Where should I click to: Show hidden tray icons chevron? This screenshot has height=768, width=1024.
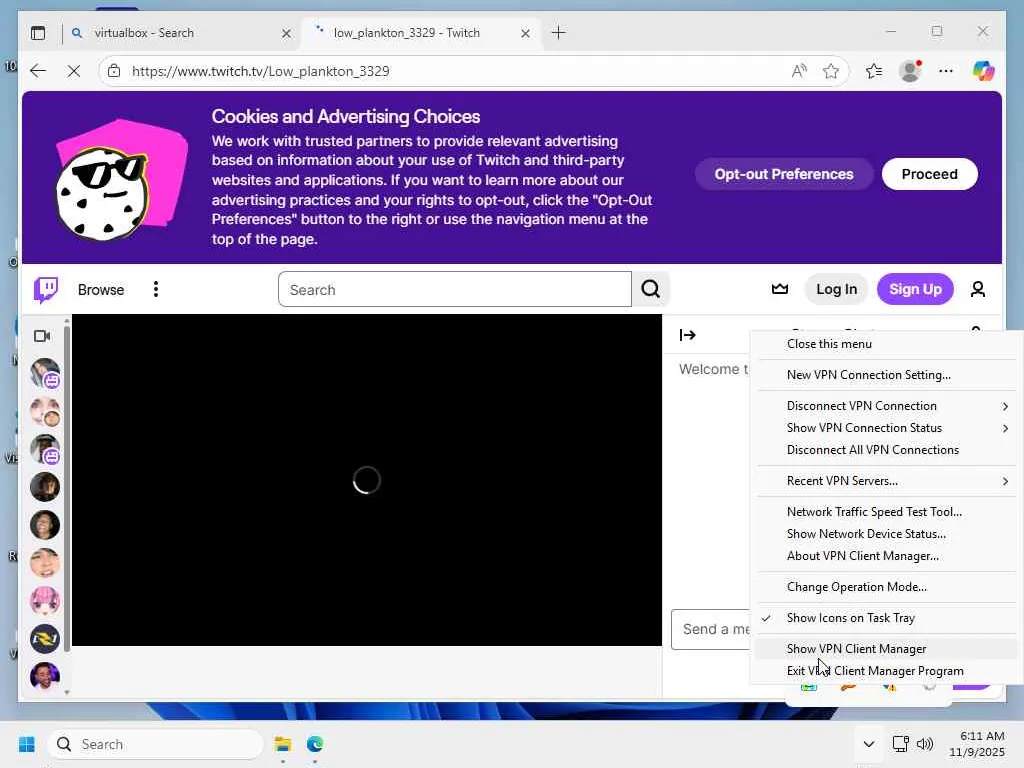[869, 744]
